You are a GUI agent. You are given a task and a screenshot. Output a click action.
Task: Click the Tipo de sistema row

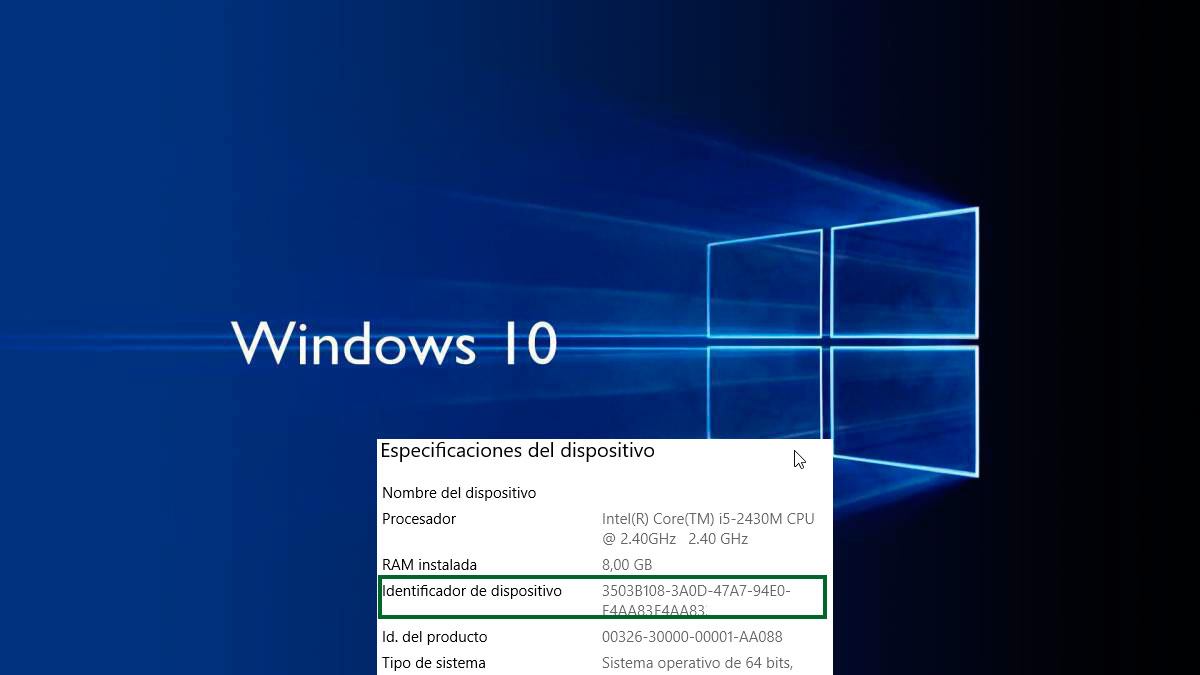[x=433, y=662]
